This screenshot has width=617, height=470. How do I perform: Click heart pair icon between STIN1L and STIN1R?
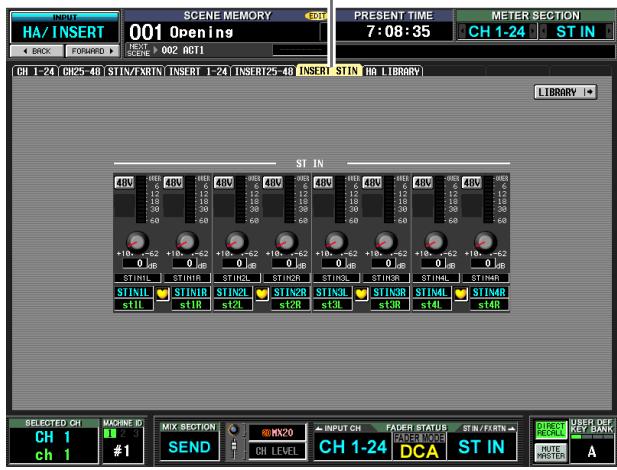tap(162, 294)
